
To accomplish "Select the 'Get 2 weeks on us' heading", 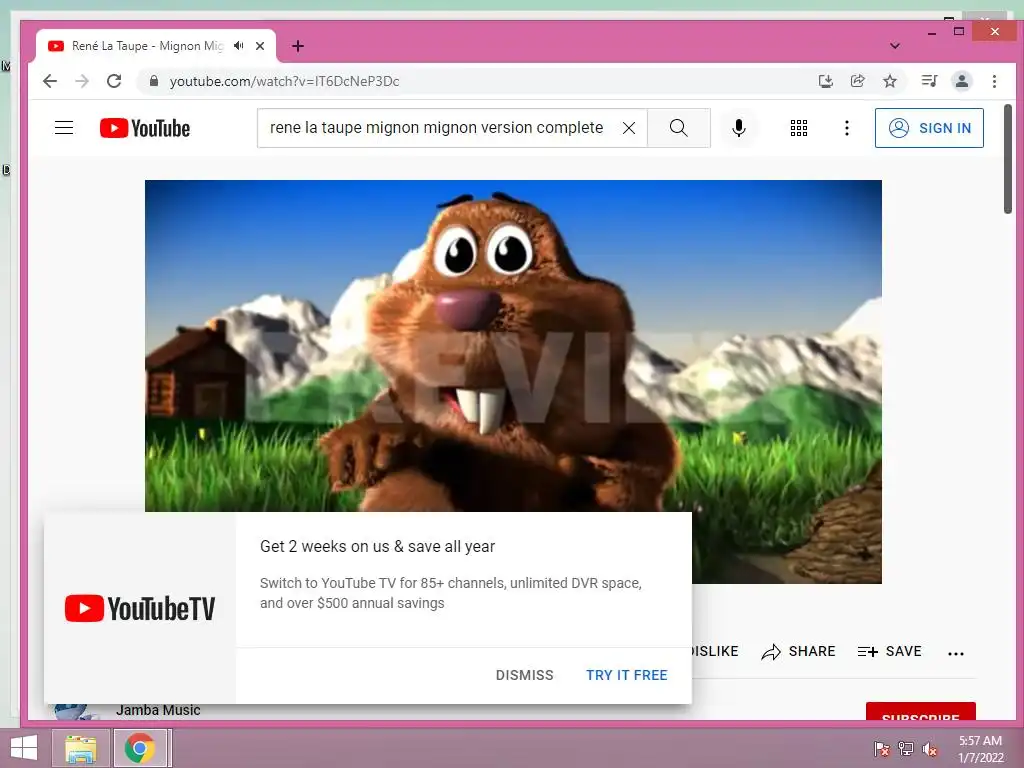I will 377,547.
